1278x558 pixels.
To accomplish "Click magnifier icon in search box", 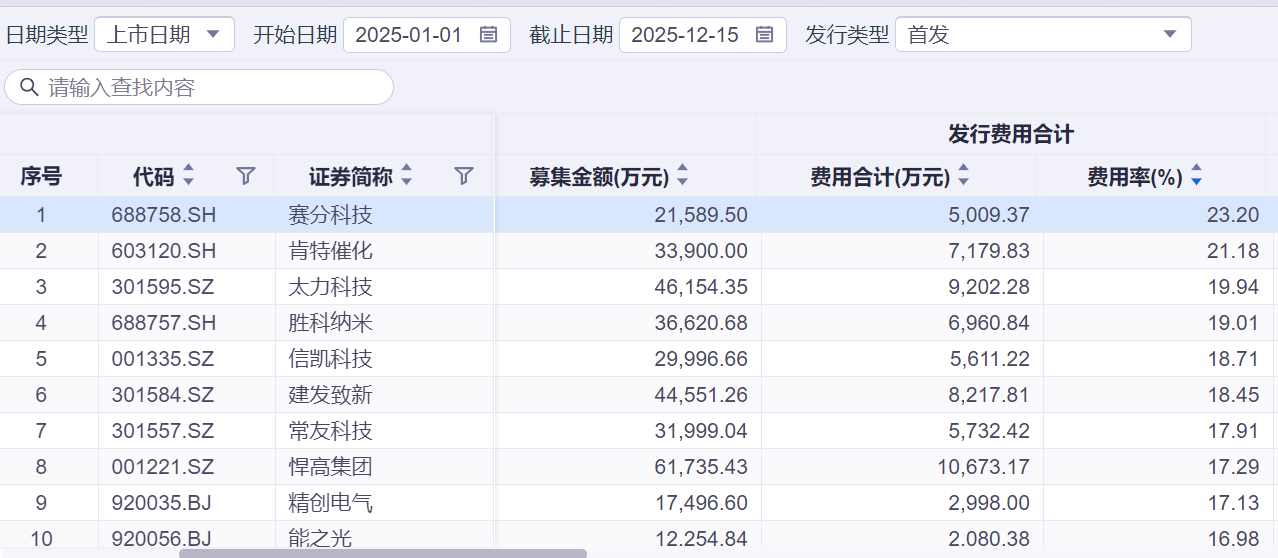I will 29,87.
